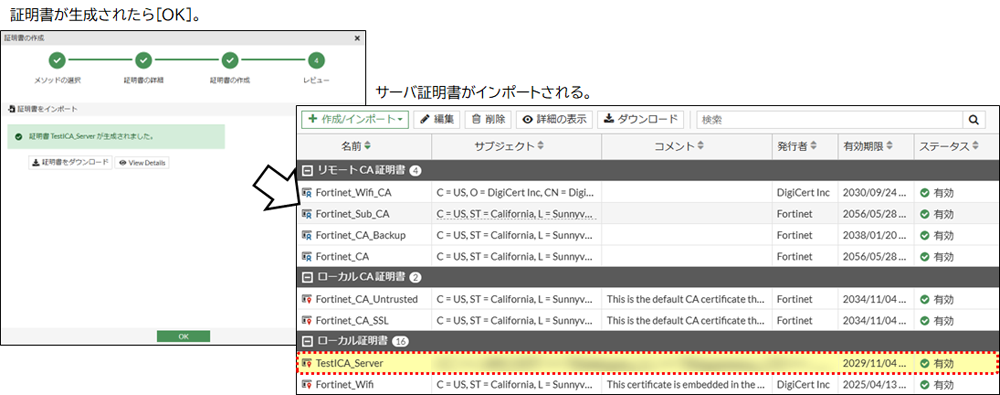Click the 有効 status checkmark of Fortinet_Sub_CA

click(925, 214)
